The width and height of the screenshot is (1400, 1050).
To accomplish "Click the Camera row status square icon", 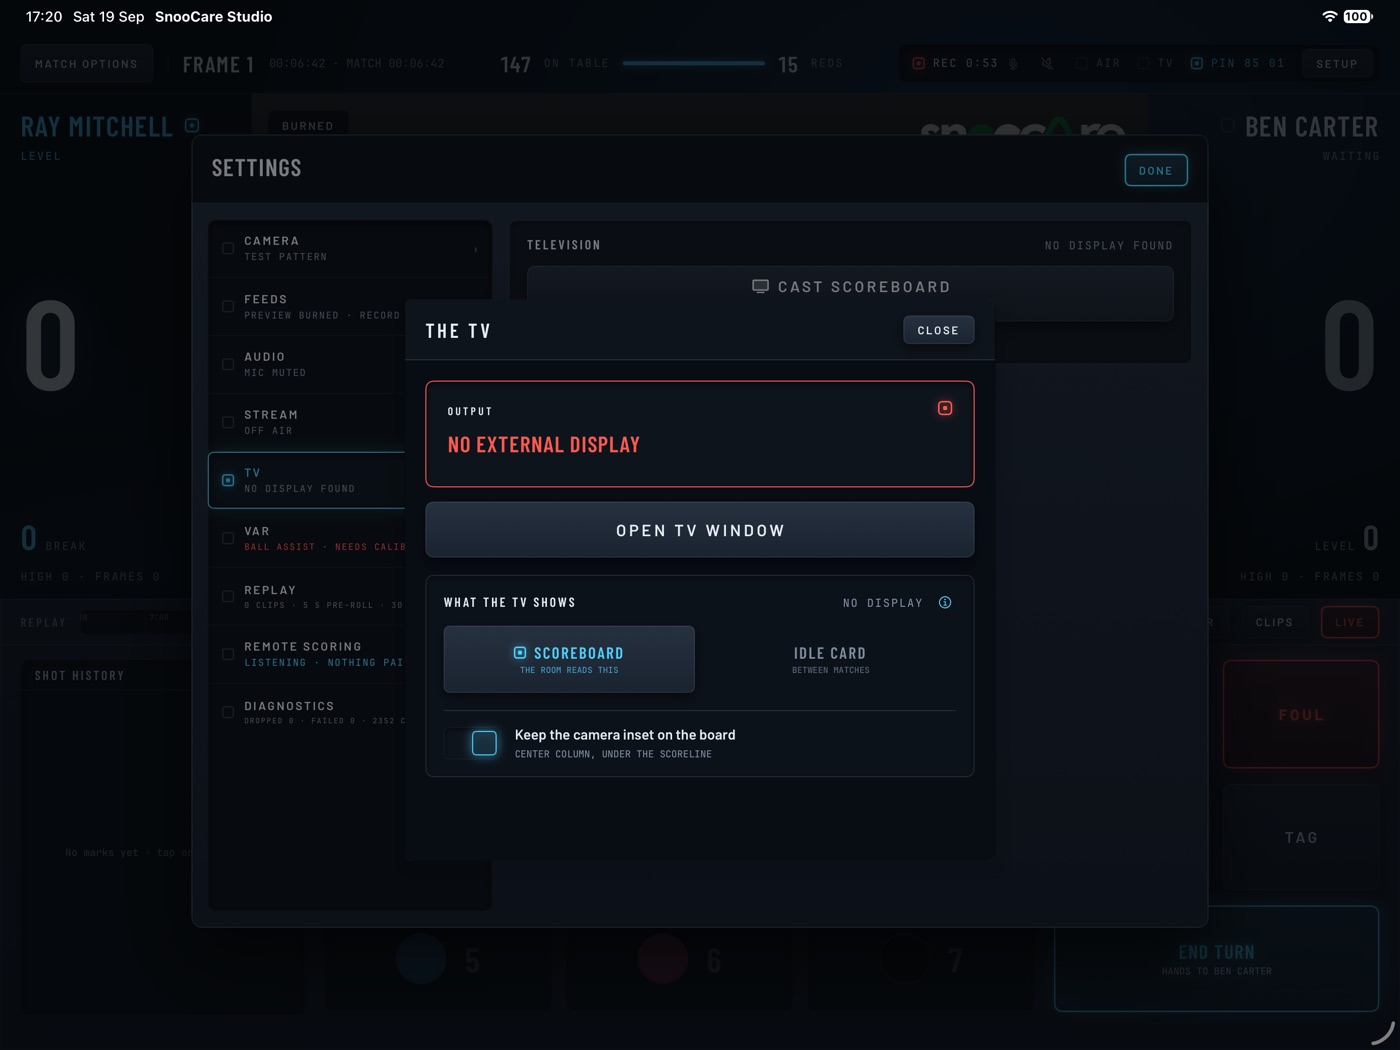I will [228, 248].
